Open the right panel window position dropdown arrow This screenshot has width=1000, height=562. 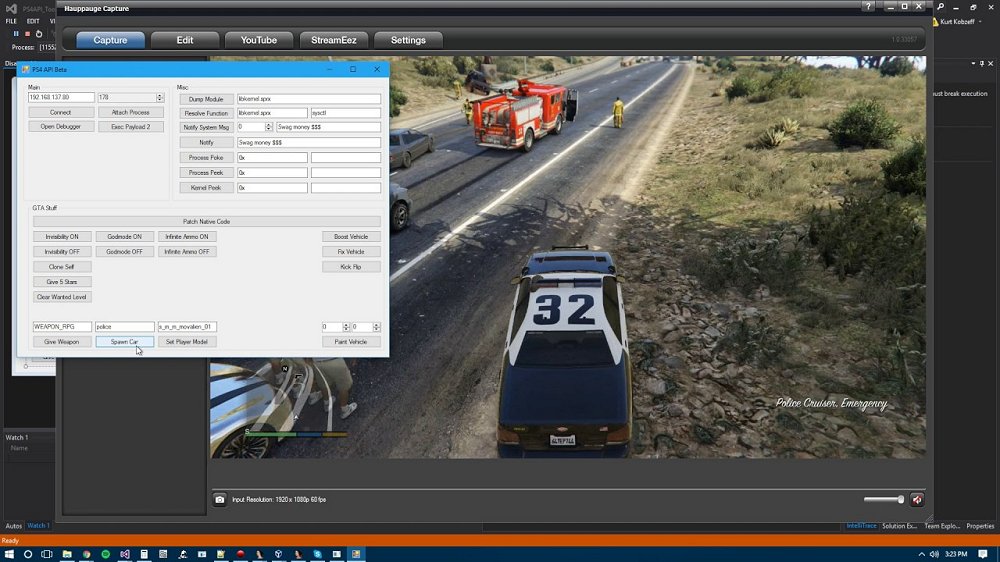point(973,64)
